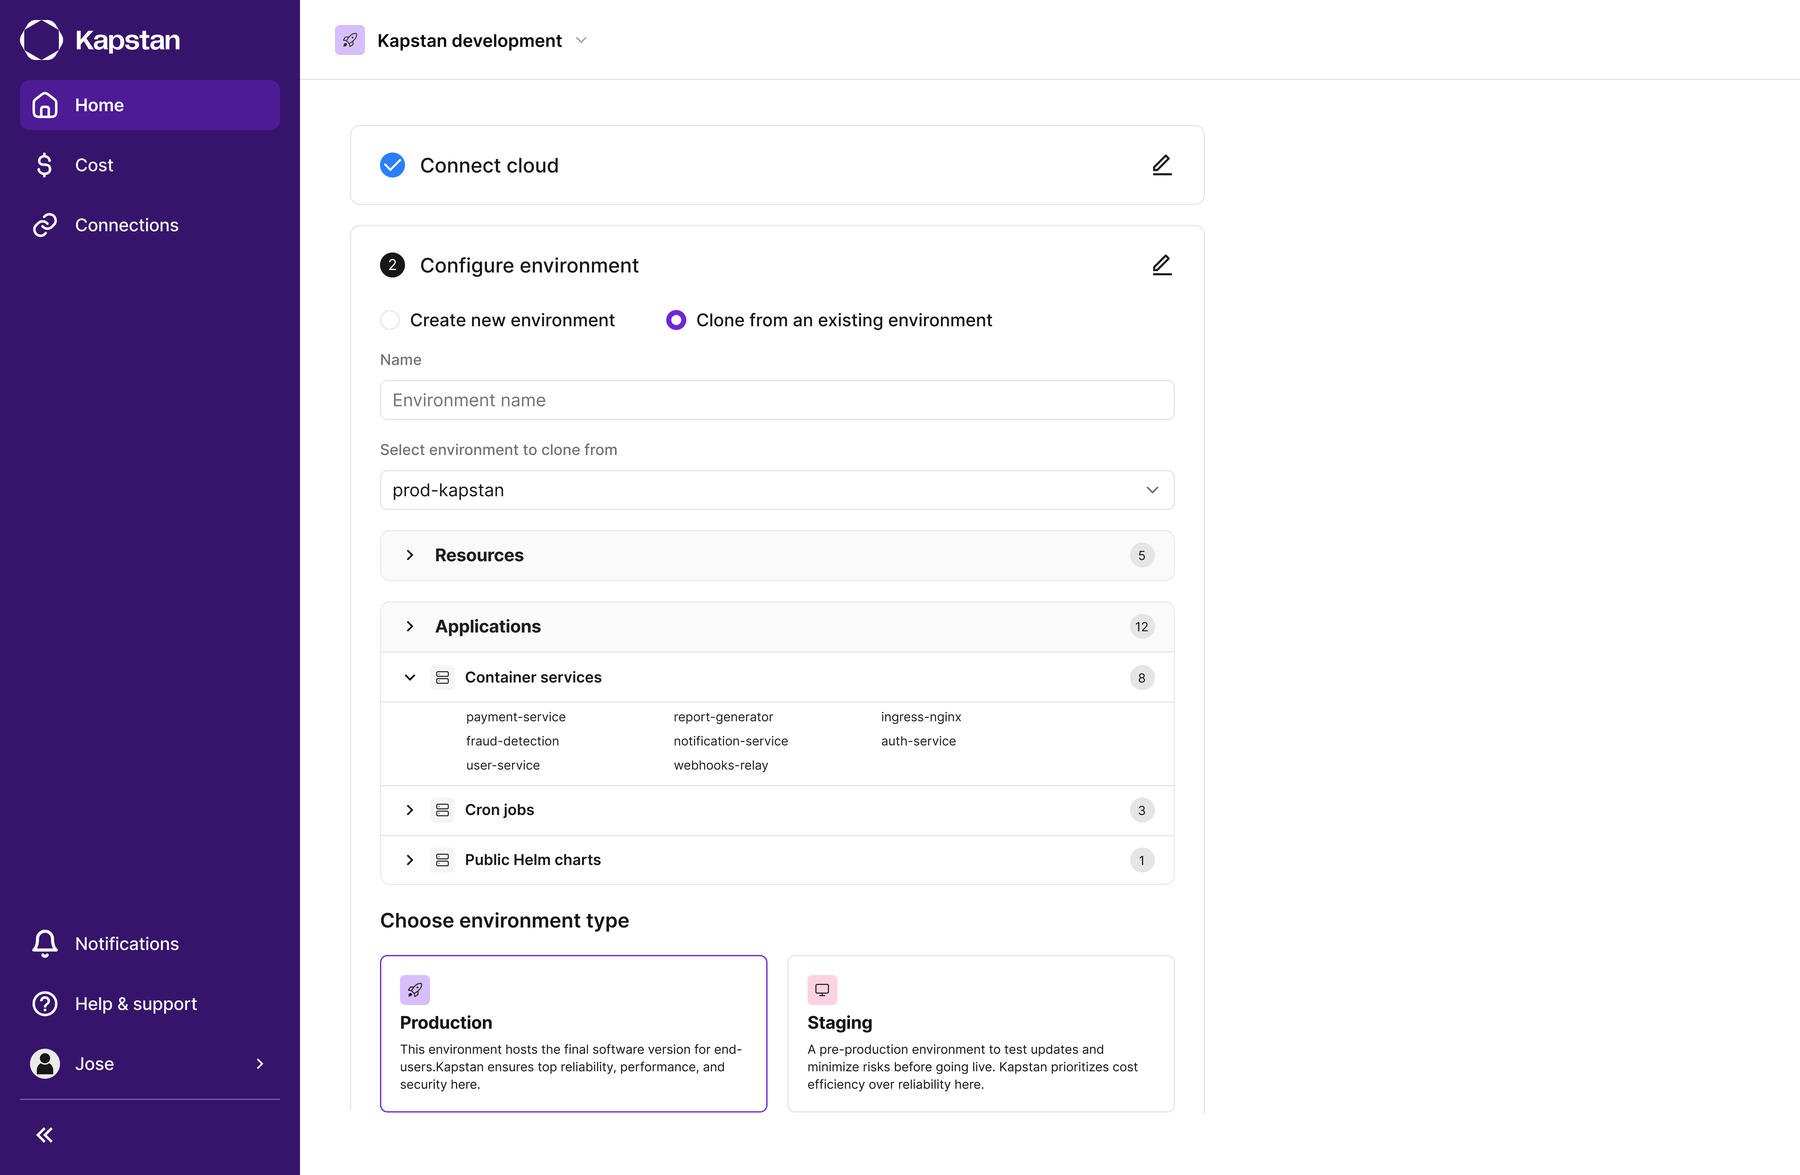
Task: Click the ingress-nginx entry
Action: [921, 717]
